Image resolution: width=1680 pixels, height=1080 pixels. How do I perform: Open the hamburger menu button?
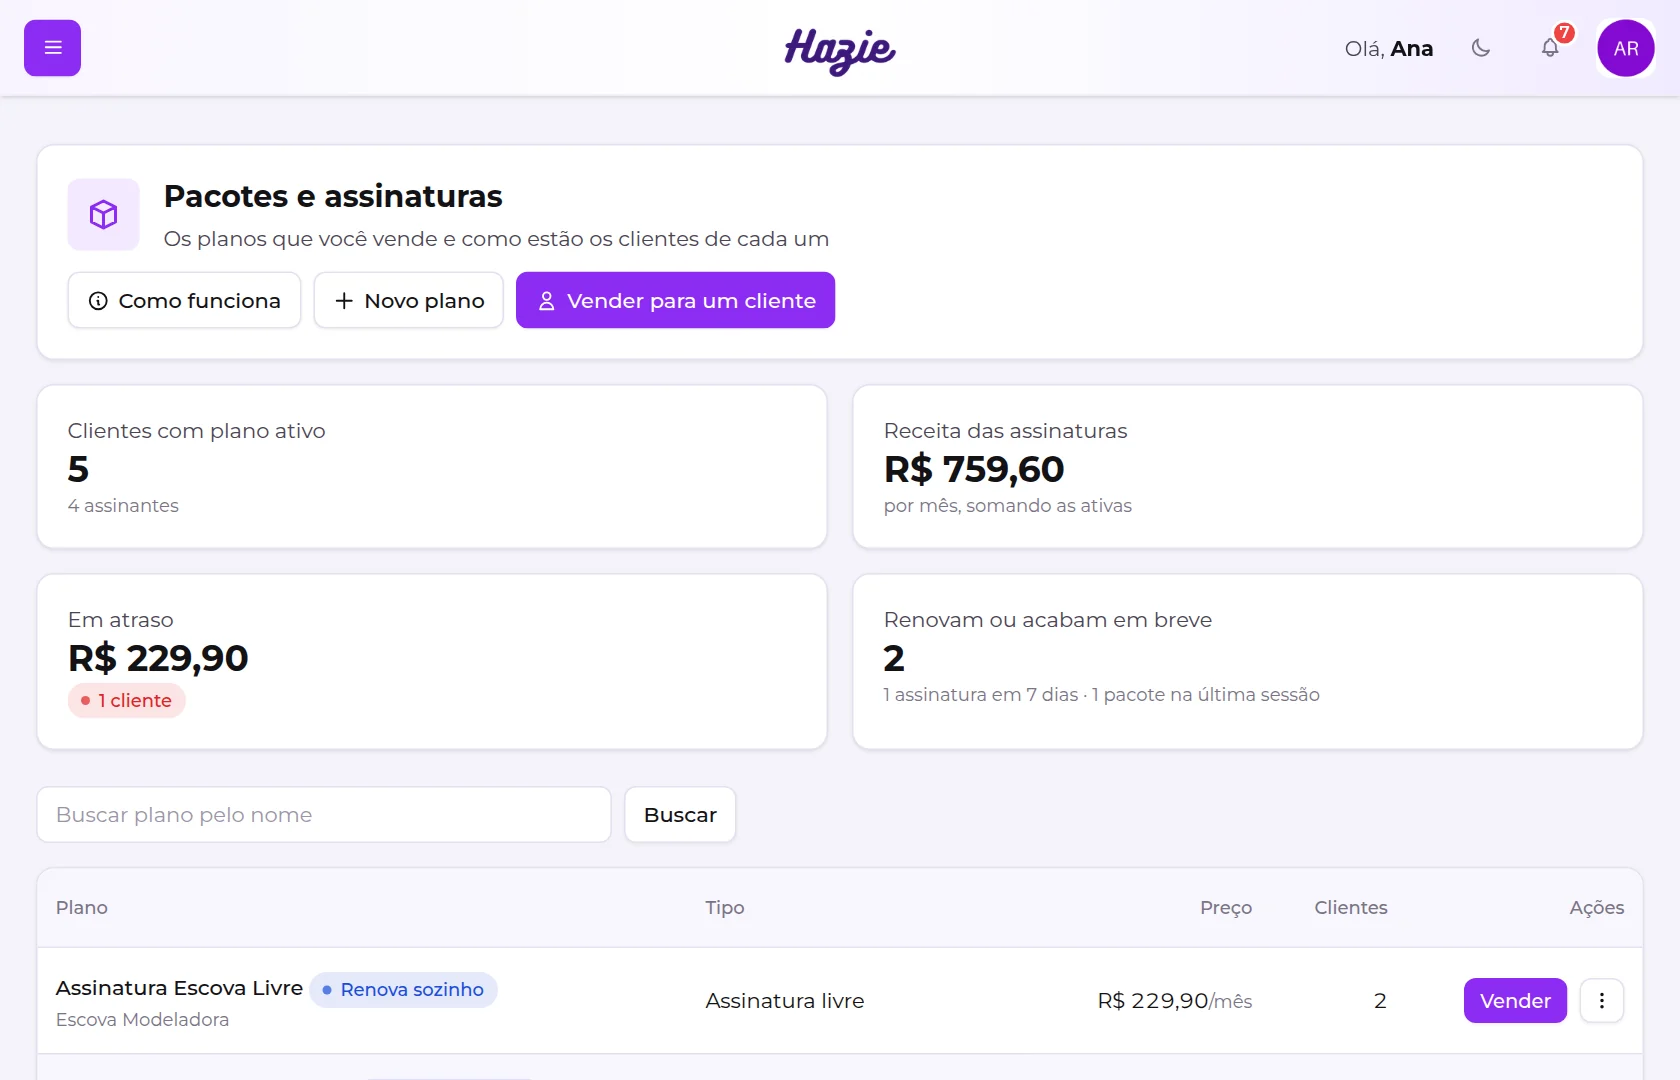52,48
